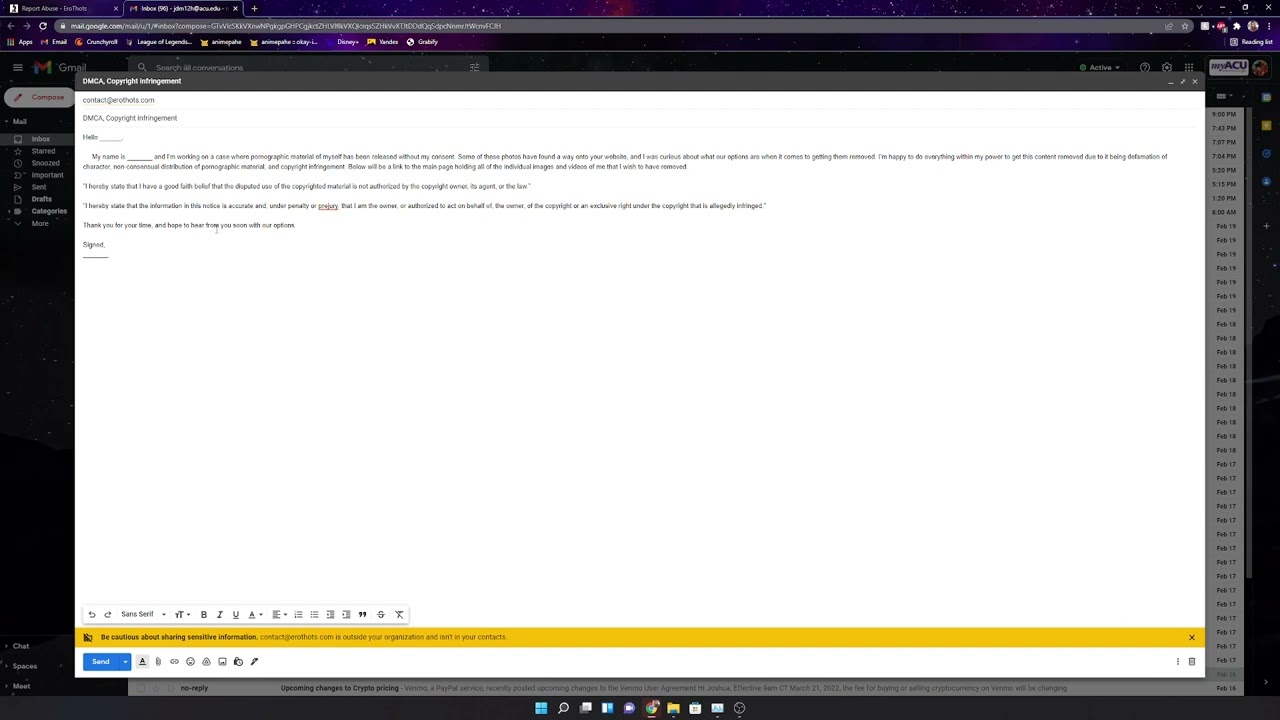Click the Gmail main menu hamburger
1280x720 pixels.
(x=18, y=67)
